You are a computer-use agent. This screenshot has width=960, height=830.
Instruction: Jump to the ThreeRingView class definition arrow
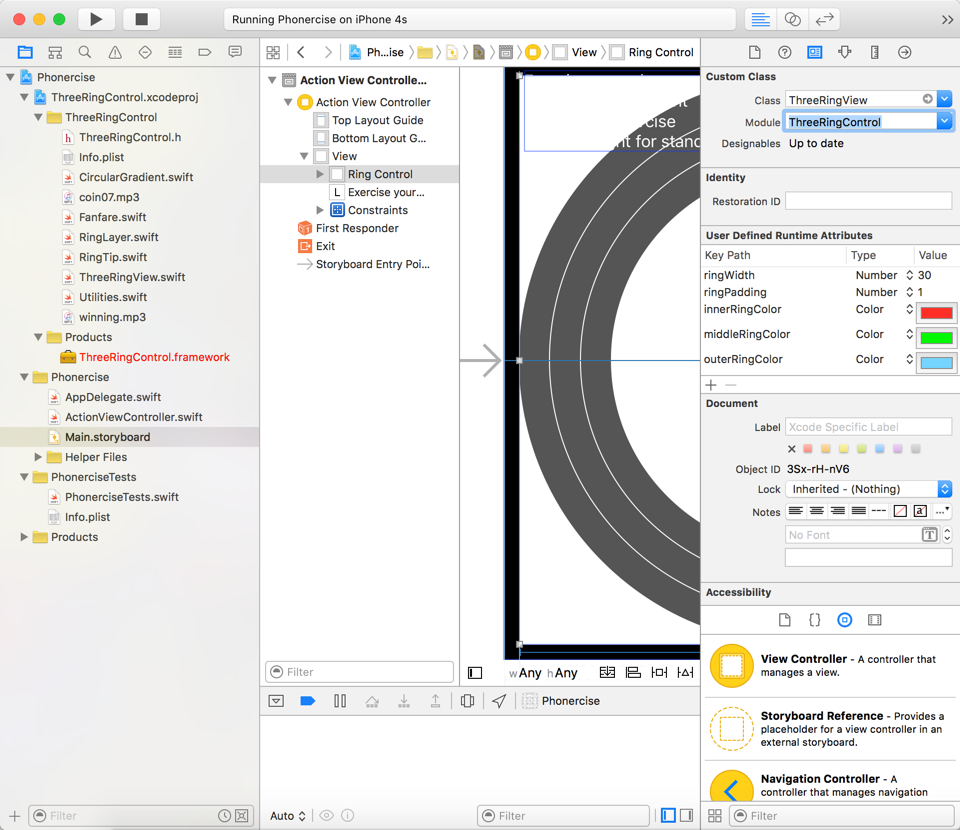pyautogui.click(x=928, y=99)
